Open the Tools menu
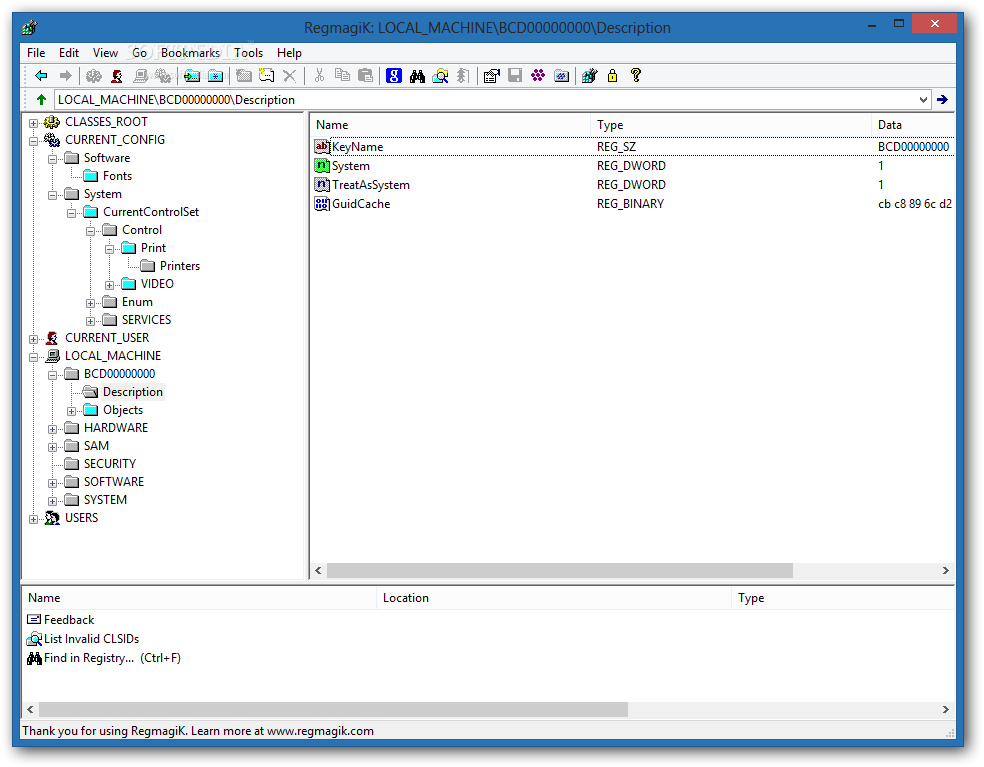Image resolution: width=984 pixels, height=767 pixels. point(249,53)
